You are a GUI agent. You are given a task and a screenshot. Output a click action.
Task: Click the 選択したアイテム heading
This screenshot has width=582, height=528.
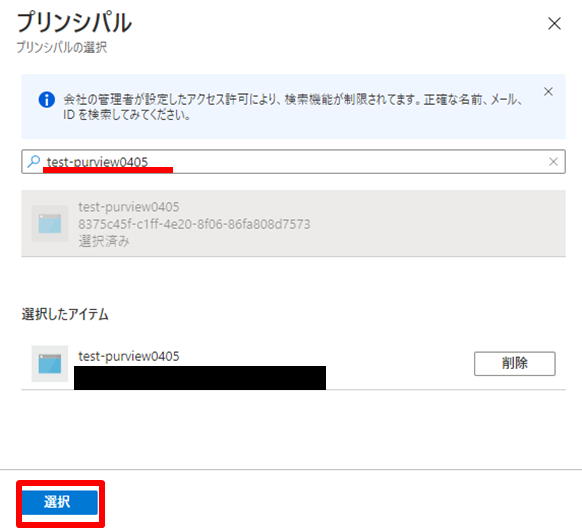coord(65,314)
